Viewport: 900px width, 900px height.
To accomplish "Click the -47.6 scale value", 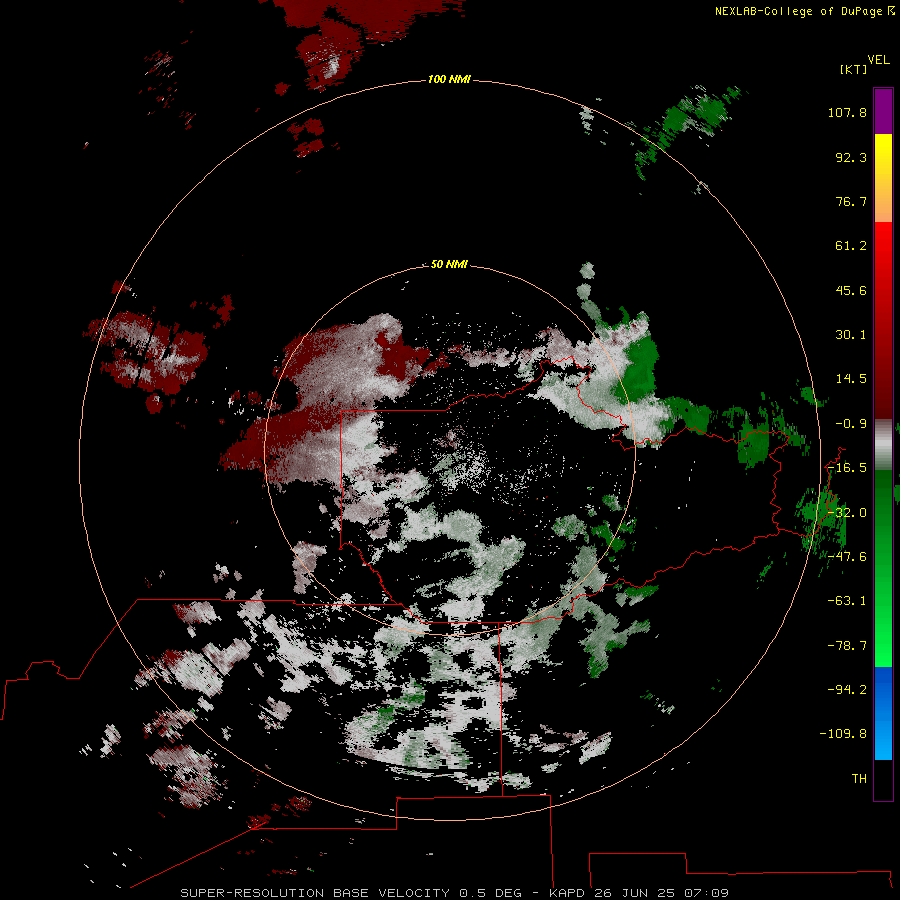I will coord(847,557).
